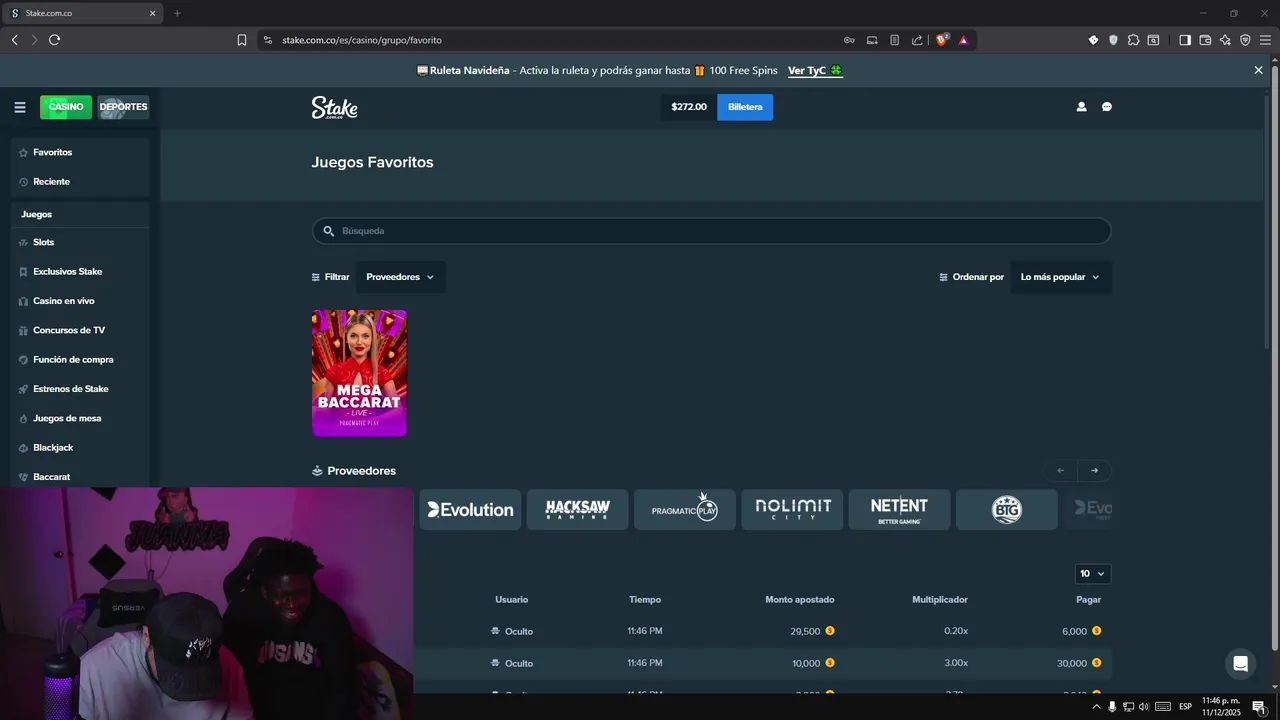This screenshot has height=720, width=1280.
Task: Click the Búsqueda search field
Action: tap(711, 231)
